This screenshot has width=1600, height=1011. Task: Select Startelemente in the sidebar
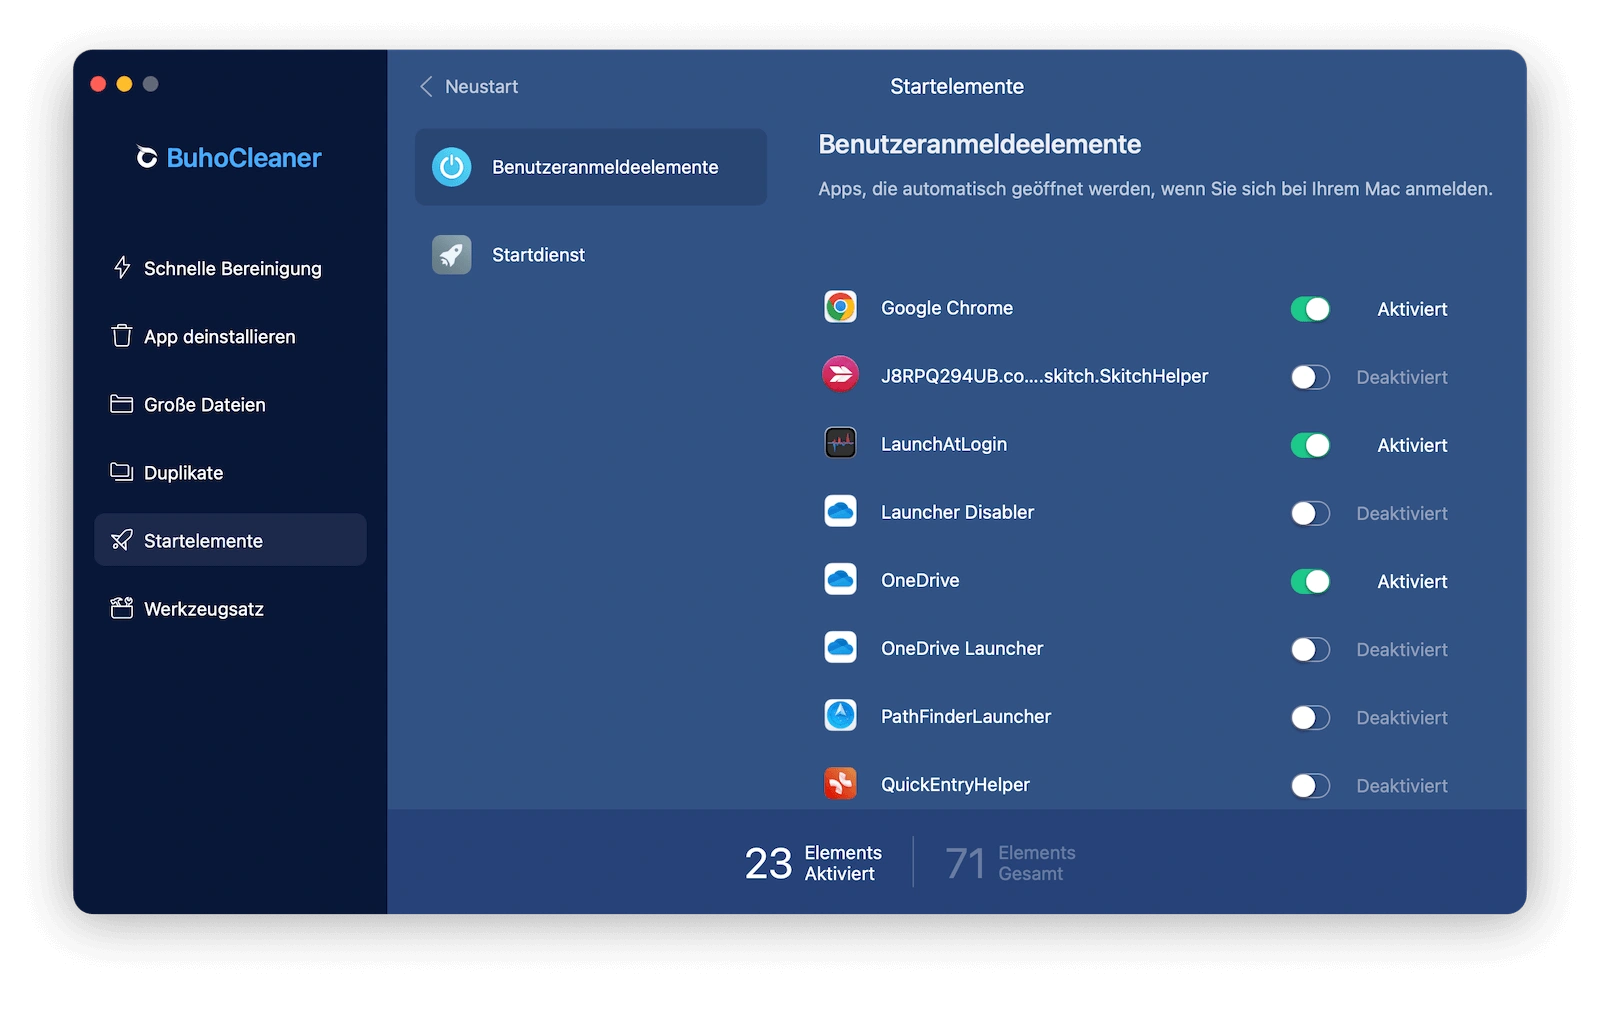tap(230, 540)
